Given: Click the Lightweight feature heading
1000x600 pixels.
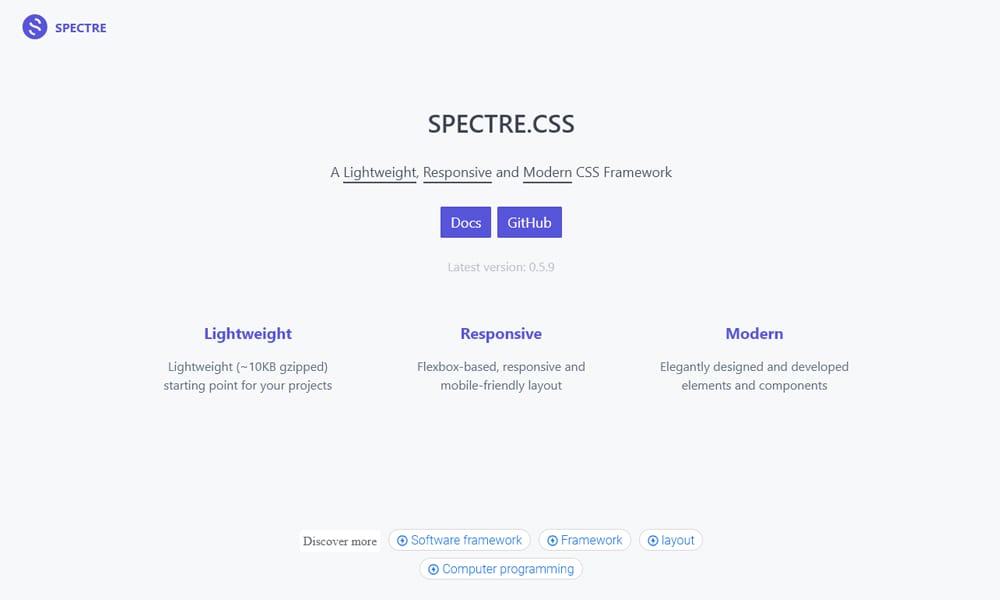Looking at the screenshot, I should pos(247,333).
